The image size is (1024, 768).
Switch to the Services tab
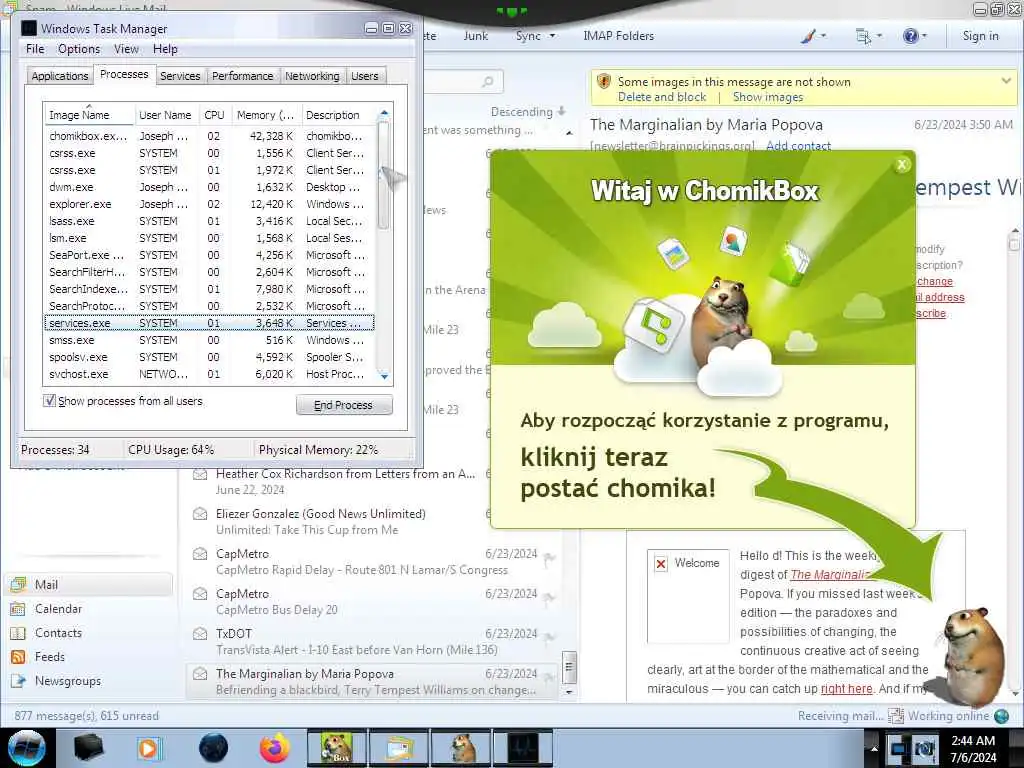coord(180,76)
